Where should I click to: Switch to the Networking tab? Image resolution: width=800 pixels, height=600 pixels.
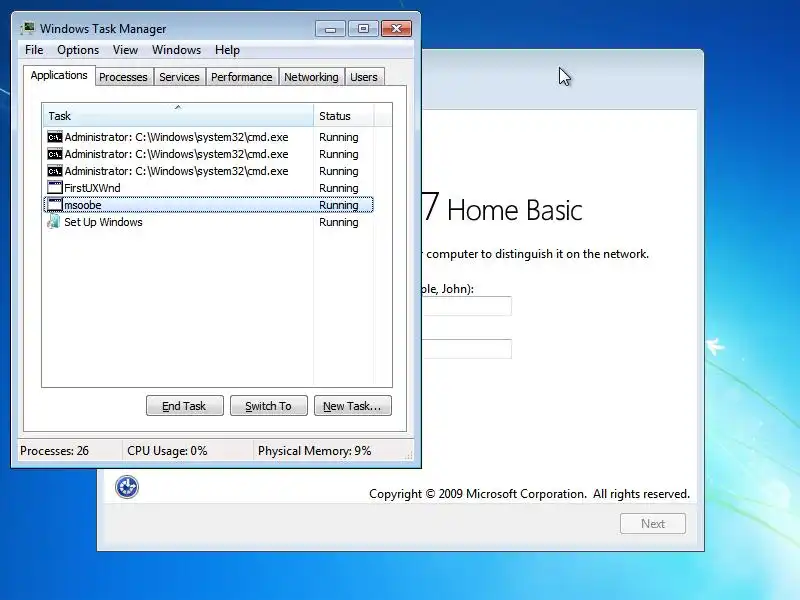pos(311,77)
